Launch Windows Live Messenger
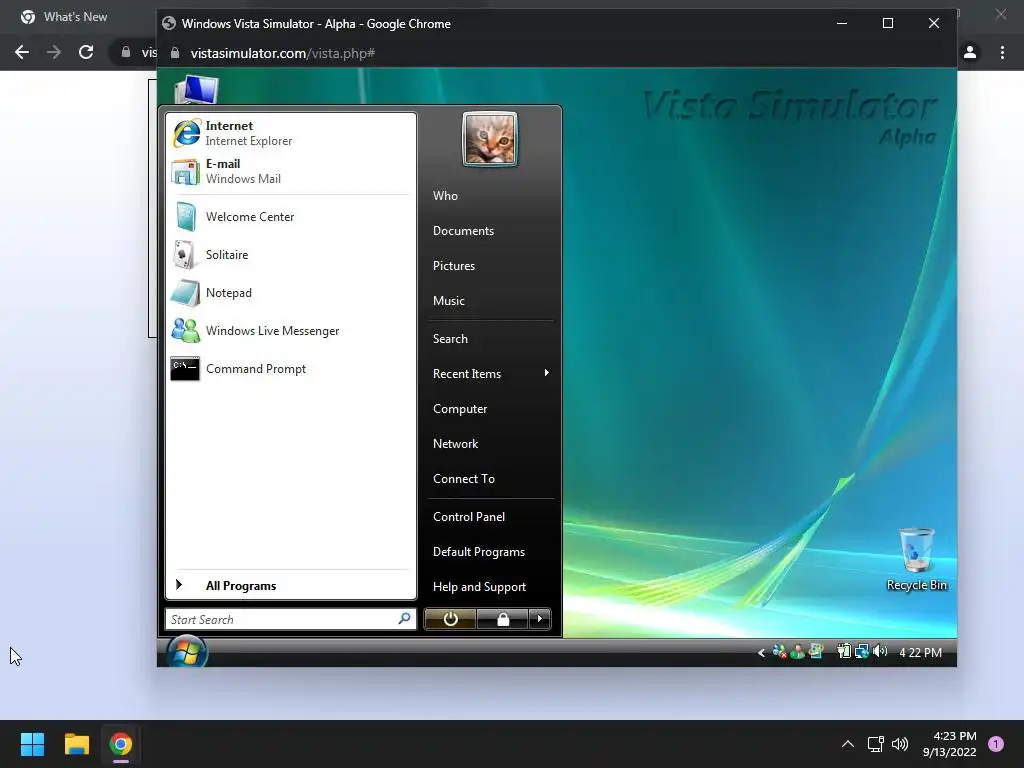 point(291,330)
